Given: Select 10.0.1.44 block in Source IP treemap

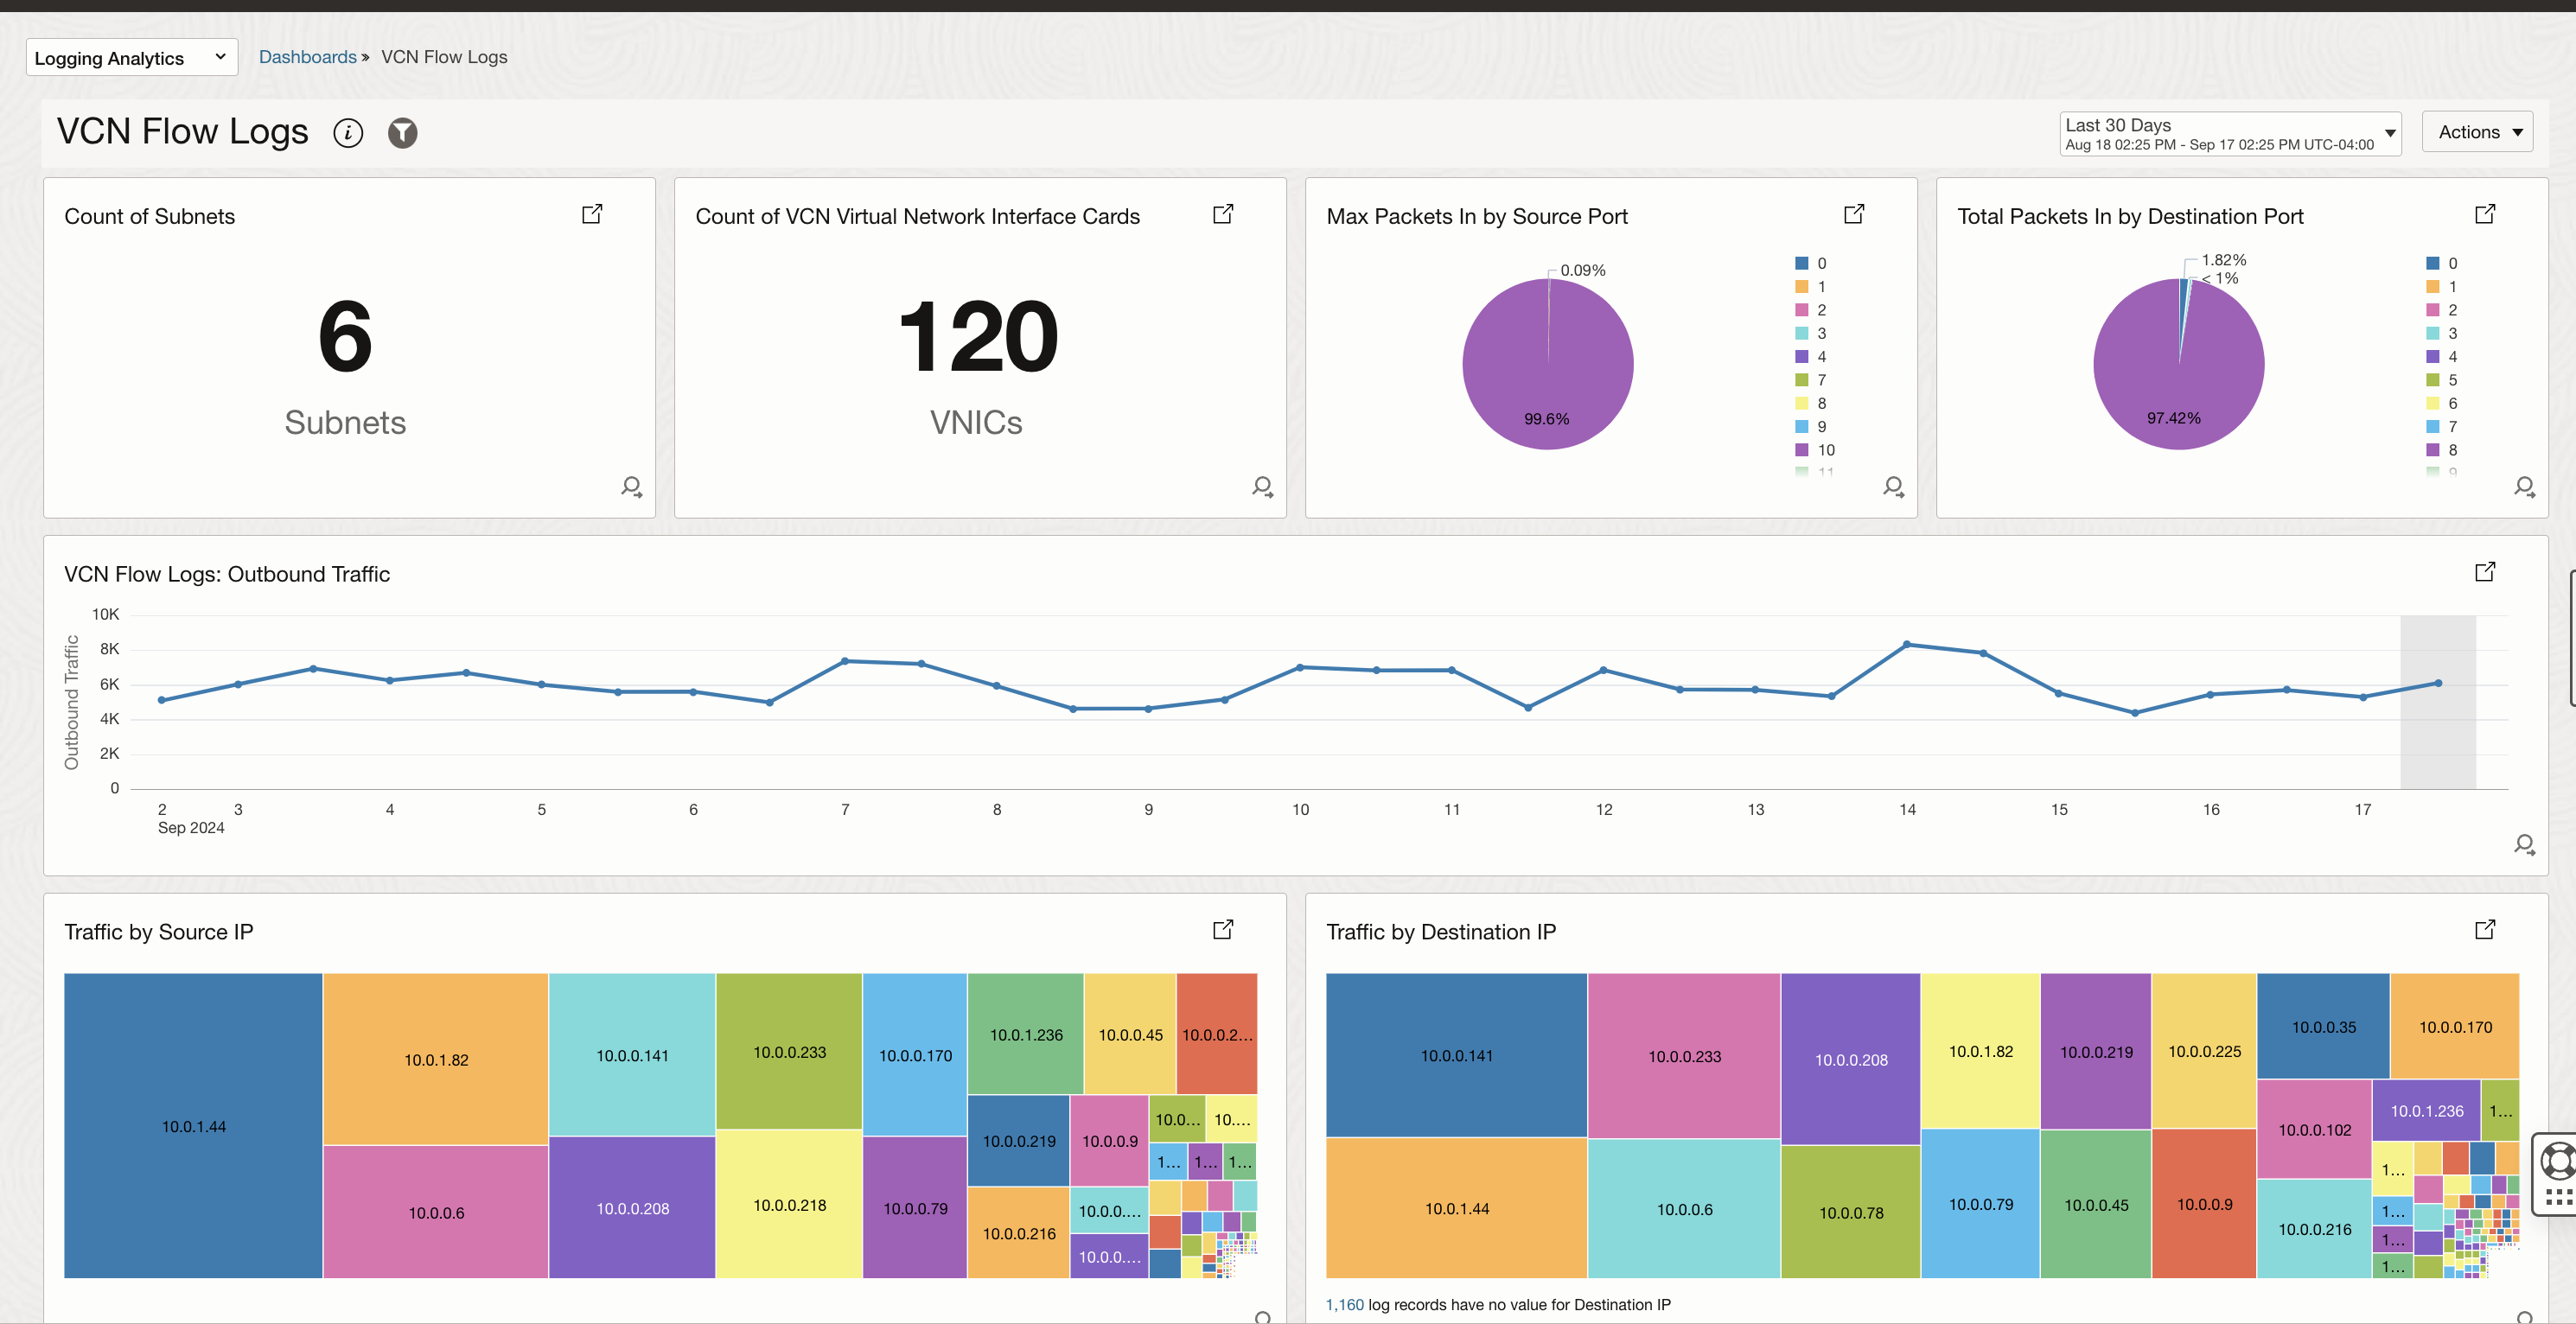Looking at the screenshot, I should 193,1126.
